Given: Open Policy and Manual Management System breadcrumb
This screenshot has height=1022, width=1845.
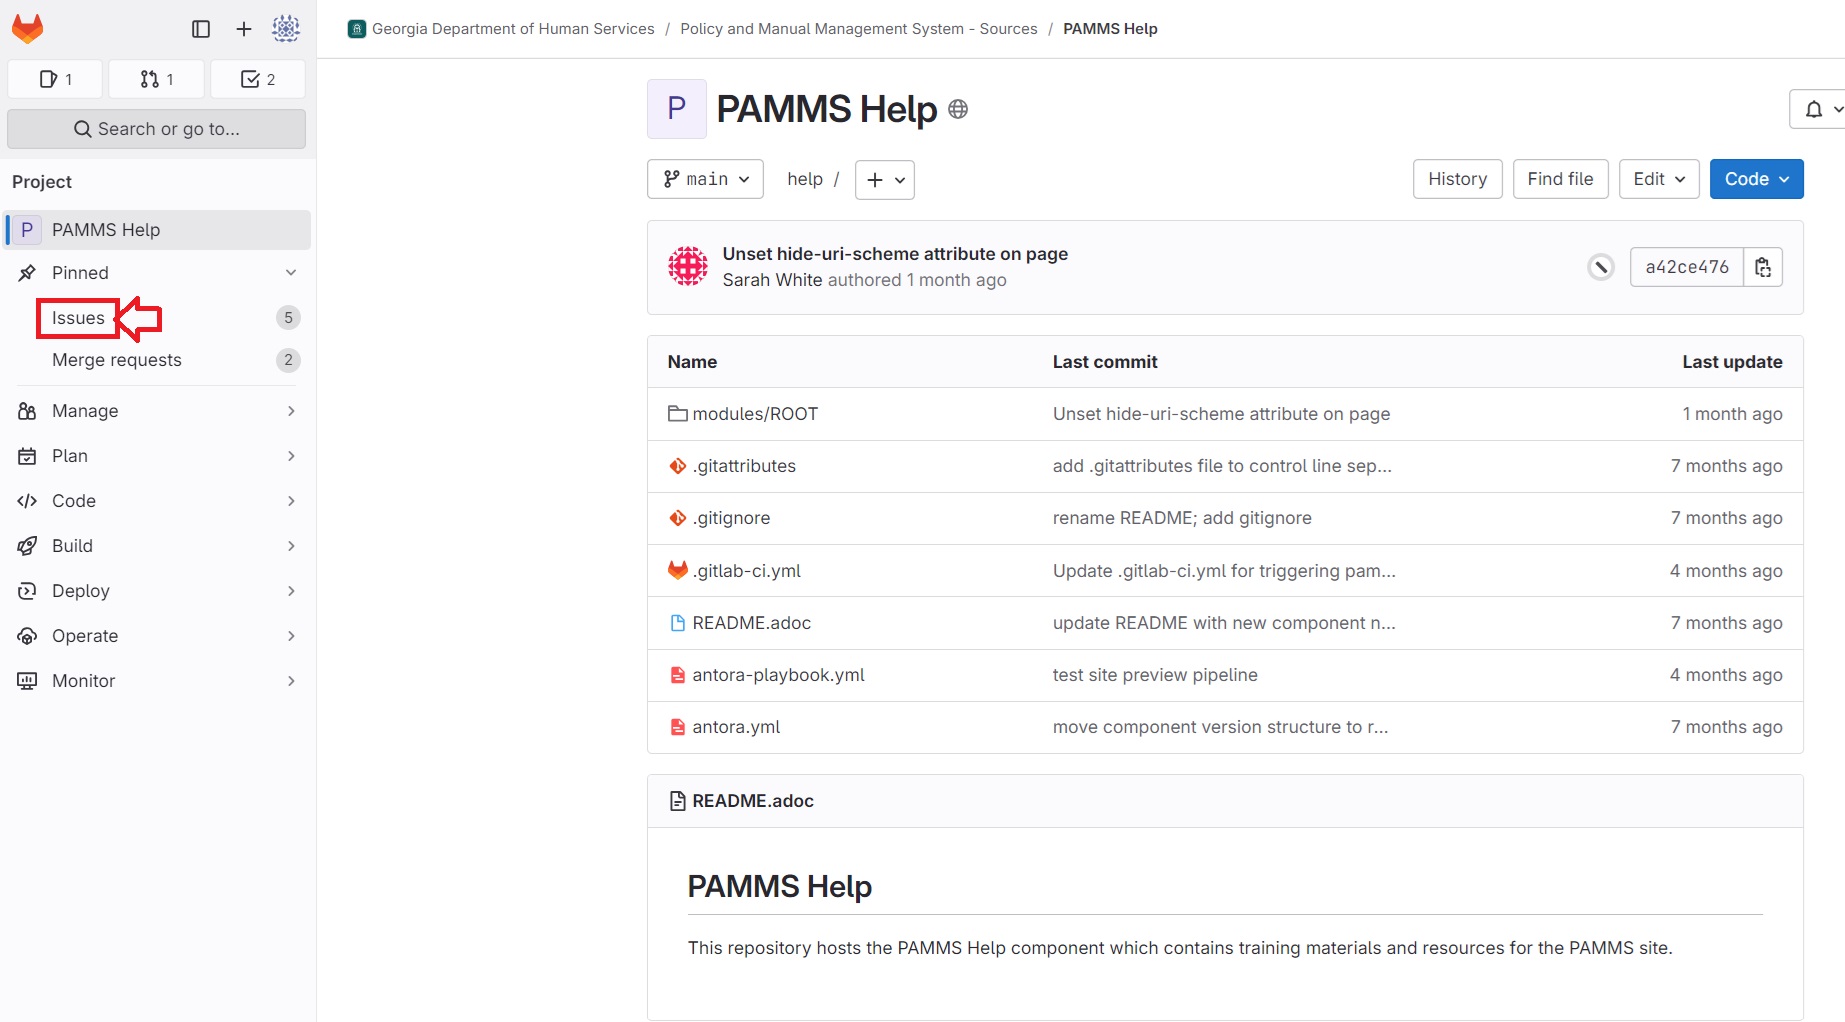Looking at the screenshot, I should tap(859, 29).
